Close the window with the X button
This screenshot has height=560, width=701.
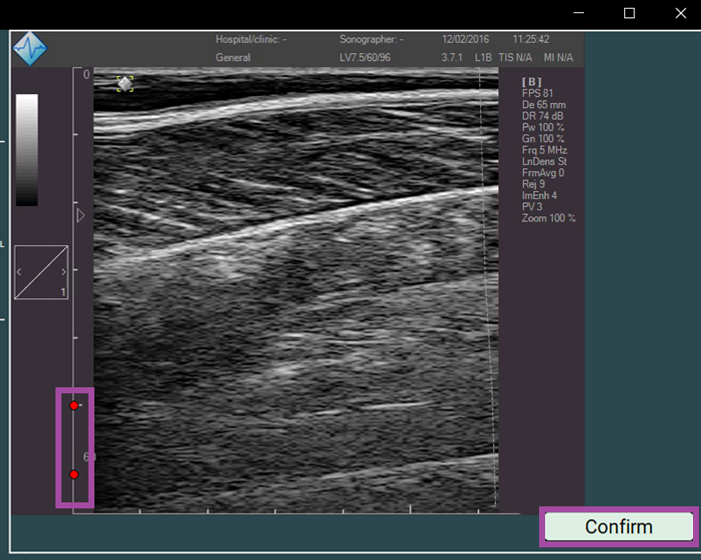tap(680, 13)
